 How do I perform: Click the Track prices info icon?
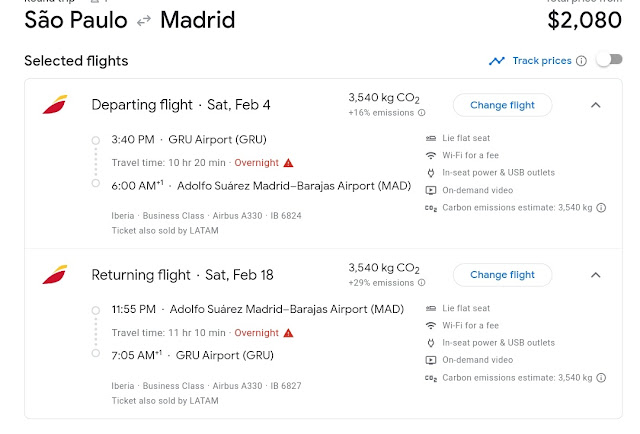pos(581,61)
